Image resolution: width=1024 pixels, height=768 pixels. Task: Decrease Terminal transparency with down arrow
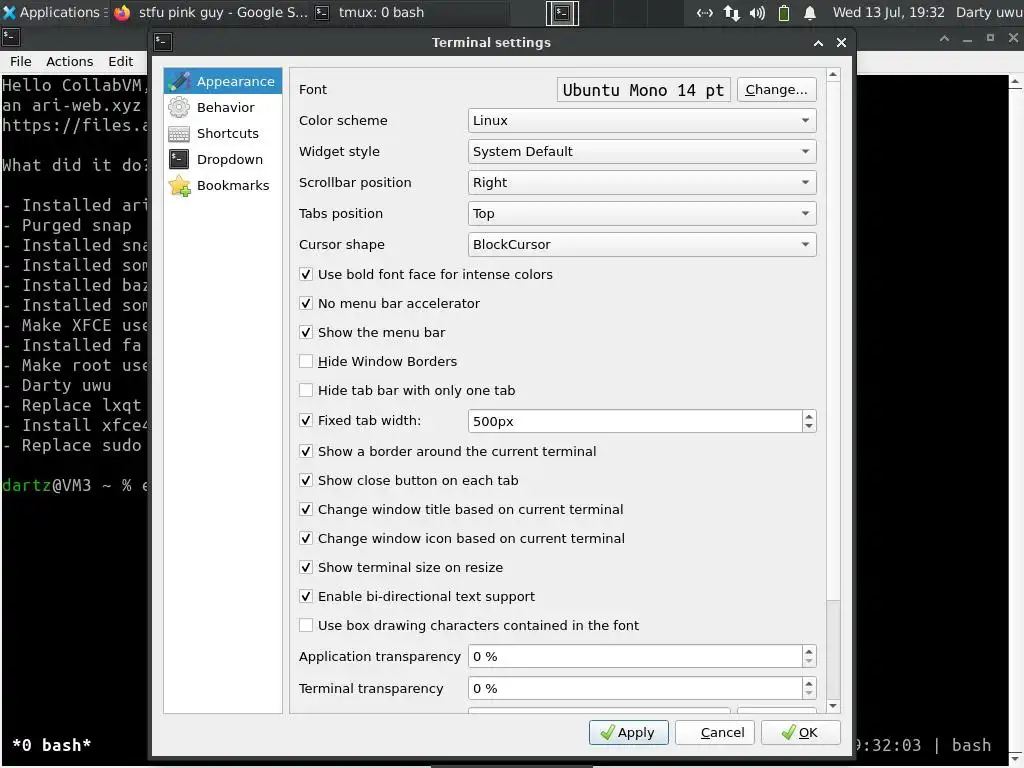click(809, 694)
